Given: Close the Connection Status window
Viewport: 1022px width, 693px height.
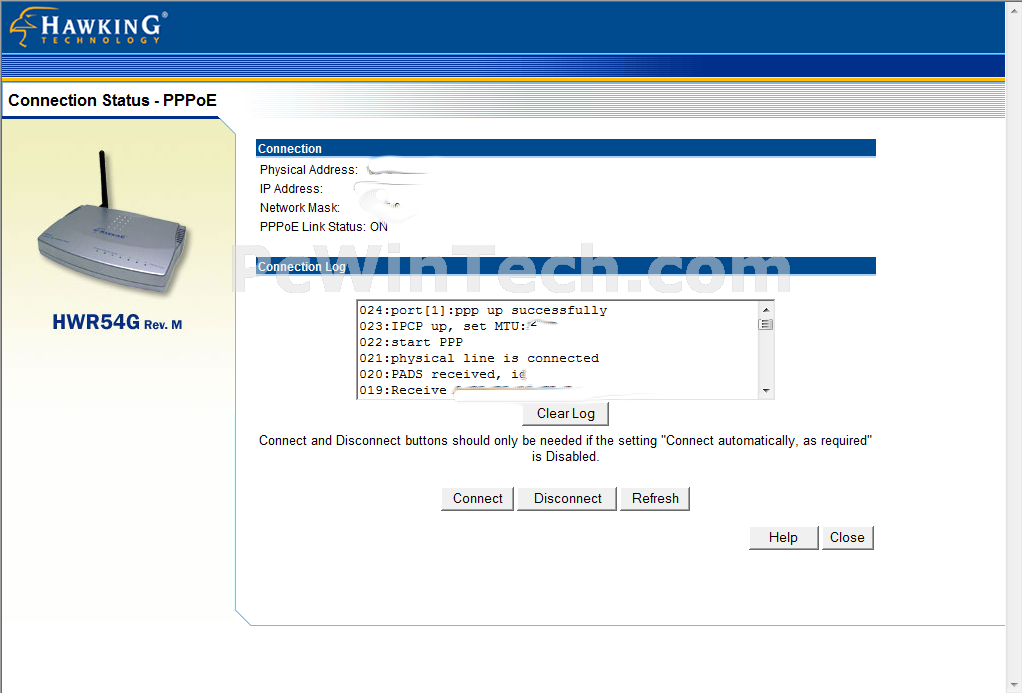Looking at the screenshot, I should coord(847,538).
